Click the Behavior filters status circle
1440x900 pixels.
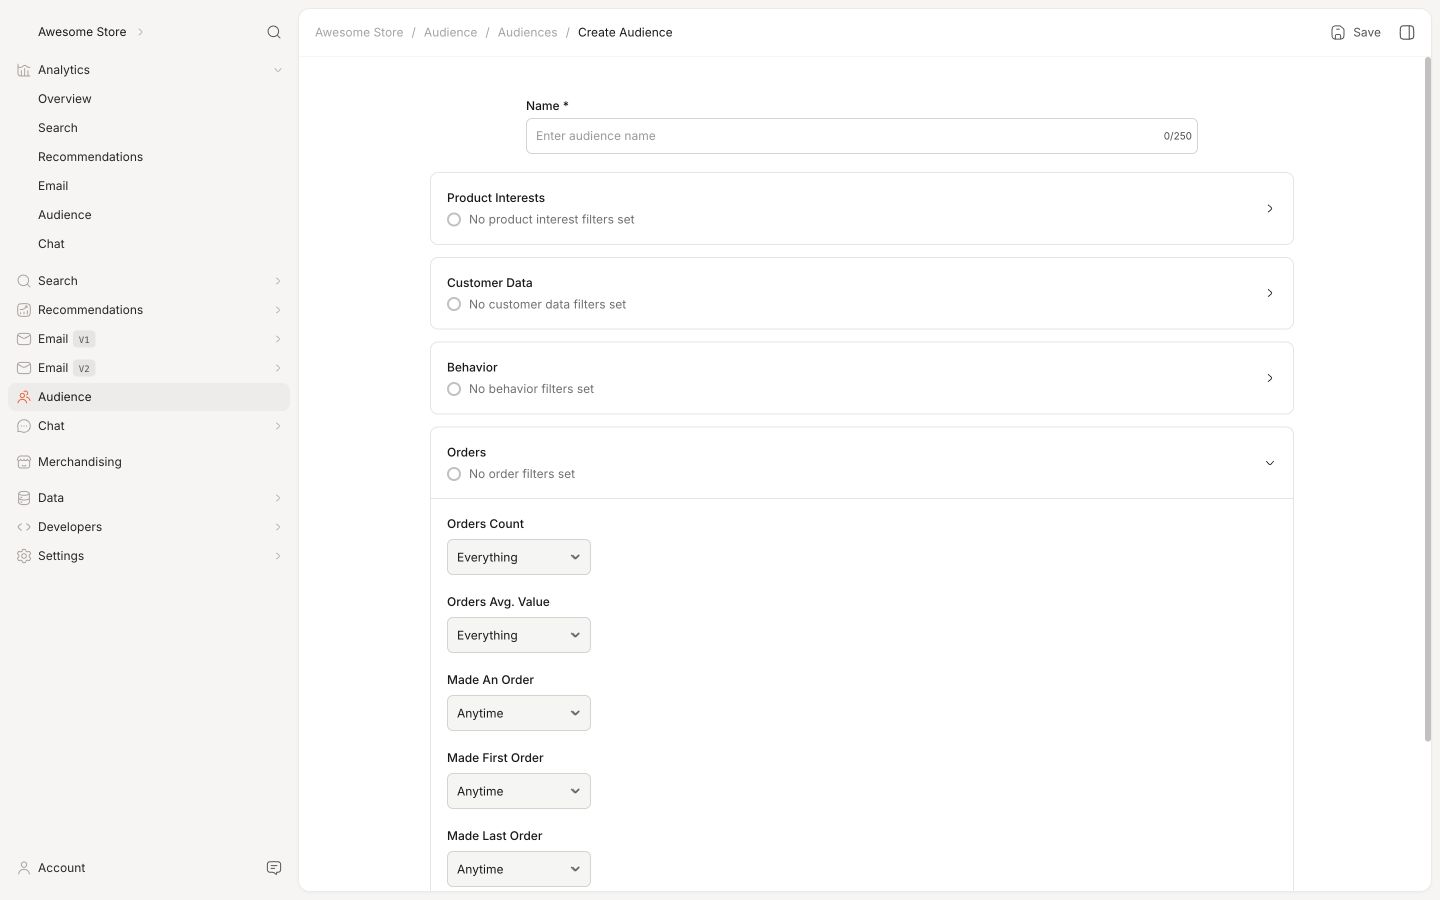(x=454, y=389)
